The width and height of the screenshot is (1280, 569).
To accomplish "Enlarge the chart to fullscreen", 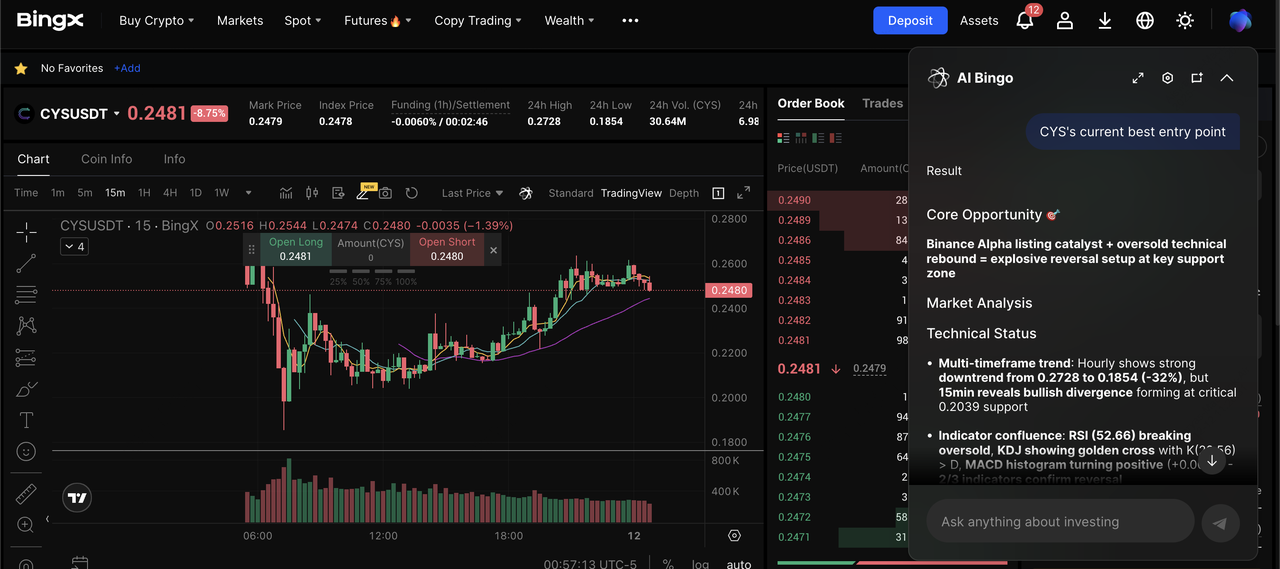I will pyautogui.click(x=743, y=193).
